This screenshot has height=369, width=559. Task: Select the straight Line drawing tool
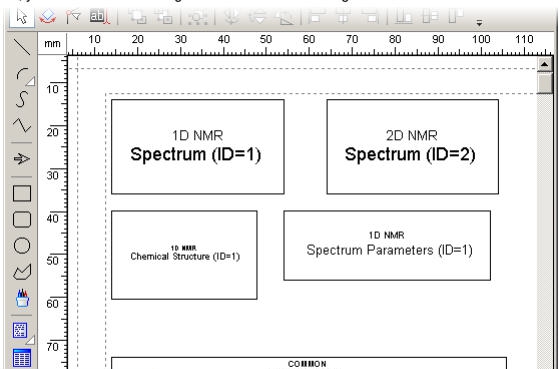(22, 47)
